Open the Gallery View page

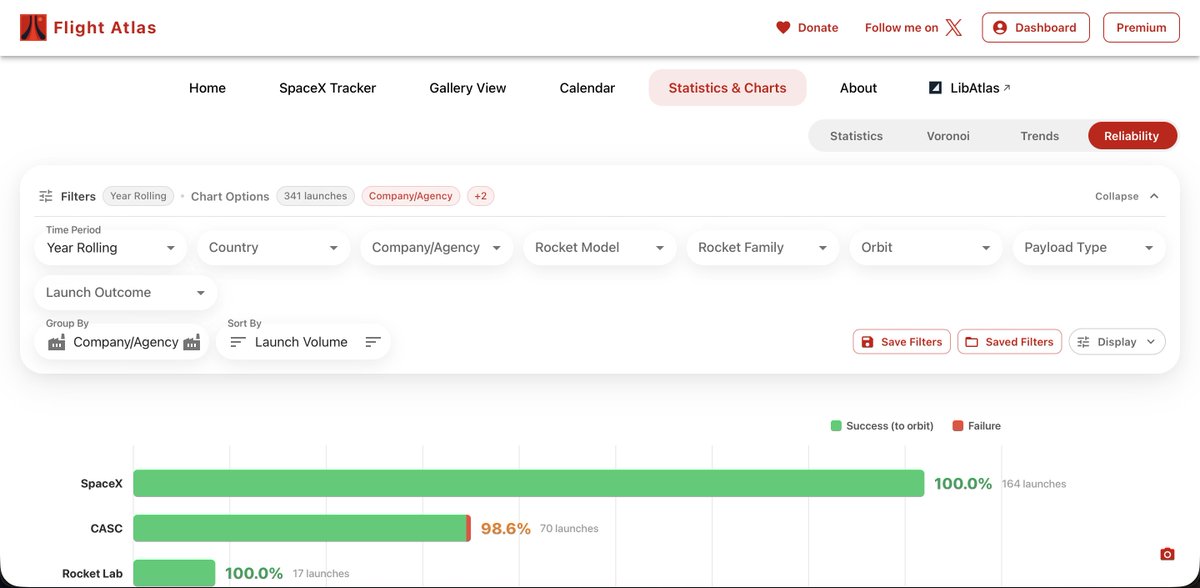(x=468, y=88)
